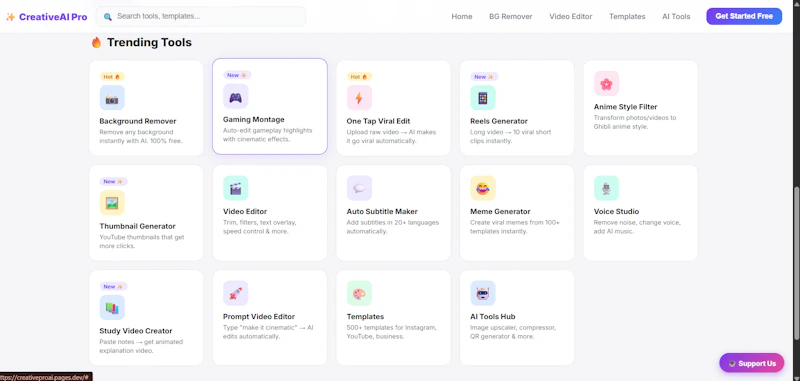Screen dimensions: 800x381
Task: Click 'Paste notes → get animated' text
Action: coord(141,346)
